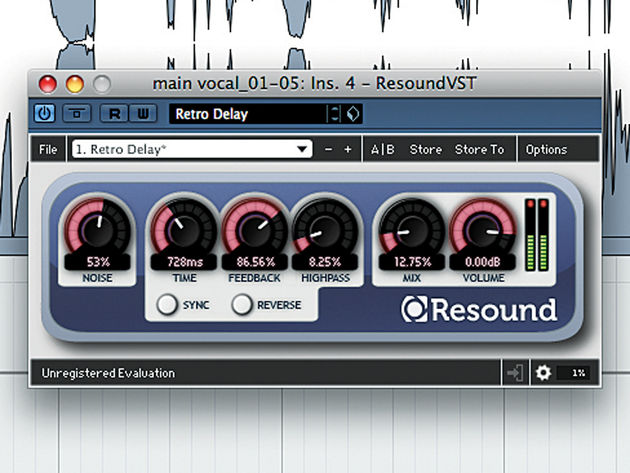The height and width of the screenshot is (473, 630).
Task: Click the 86.56% feedback value display
Action: (x=255, y=262)
